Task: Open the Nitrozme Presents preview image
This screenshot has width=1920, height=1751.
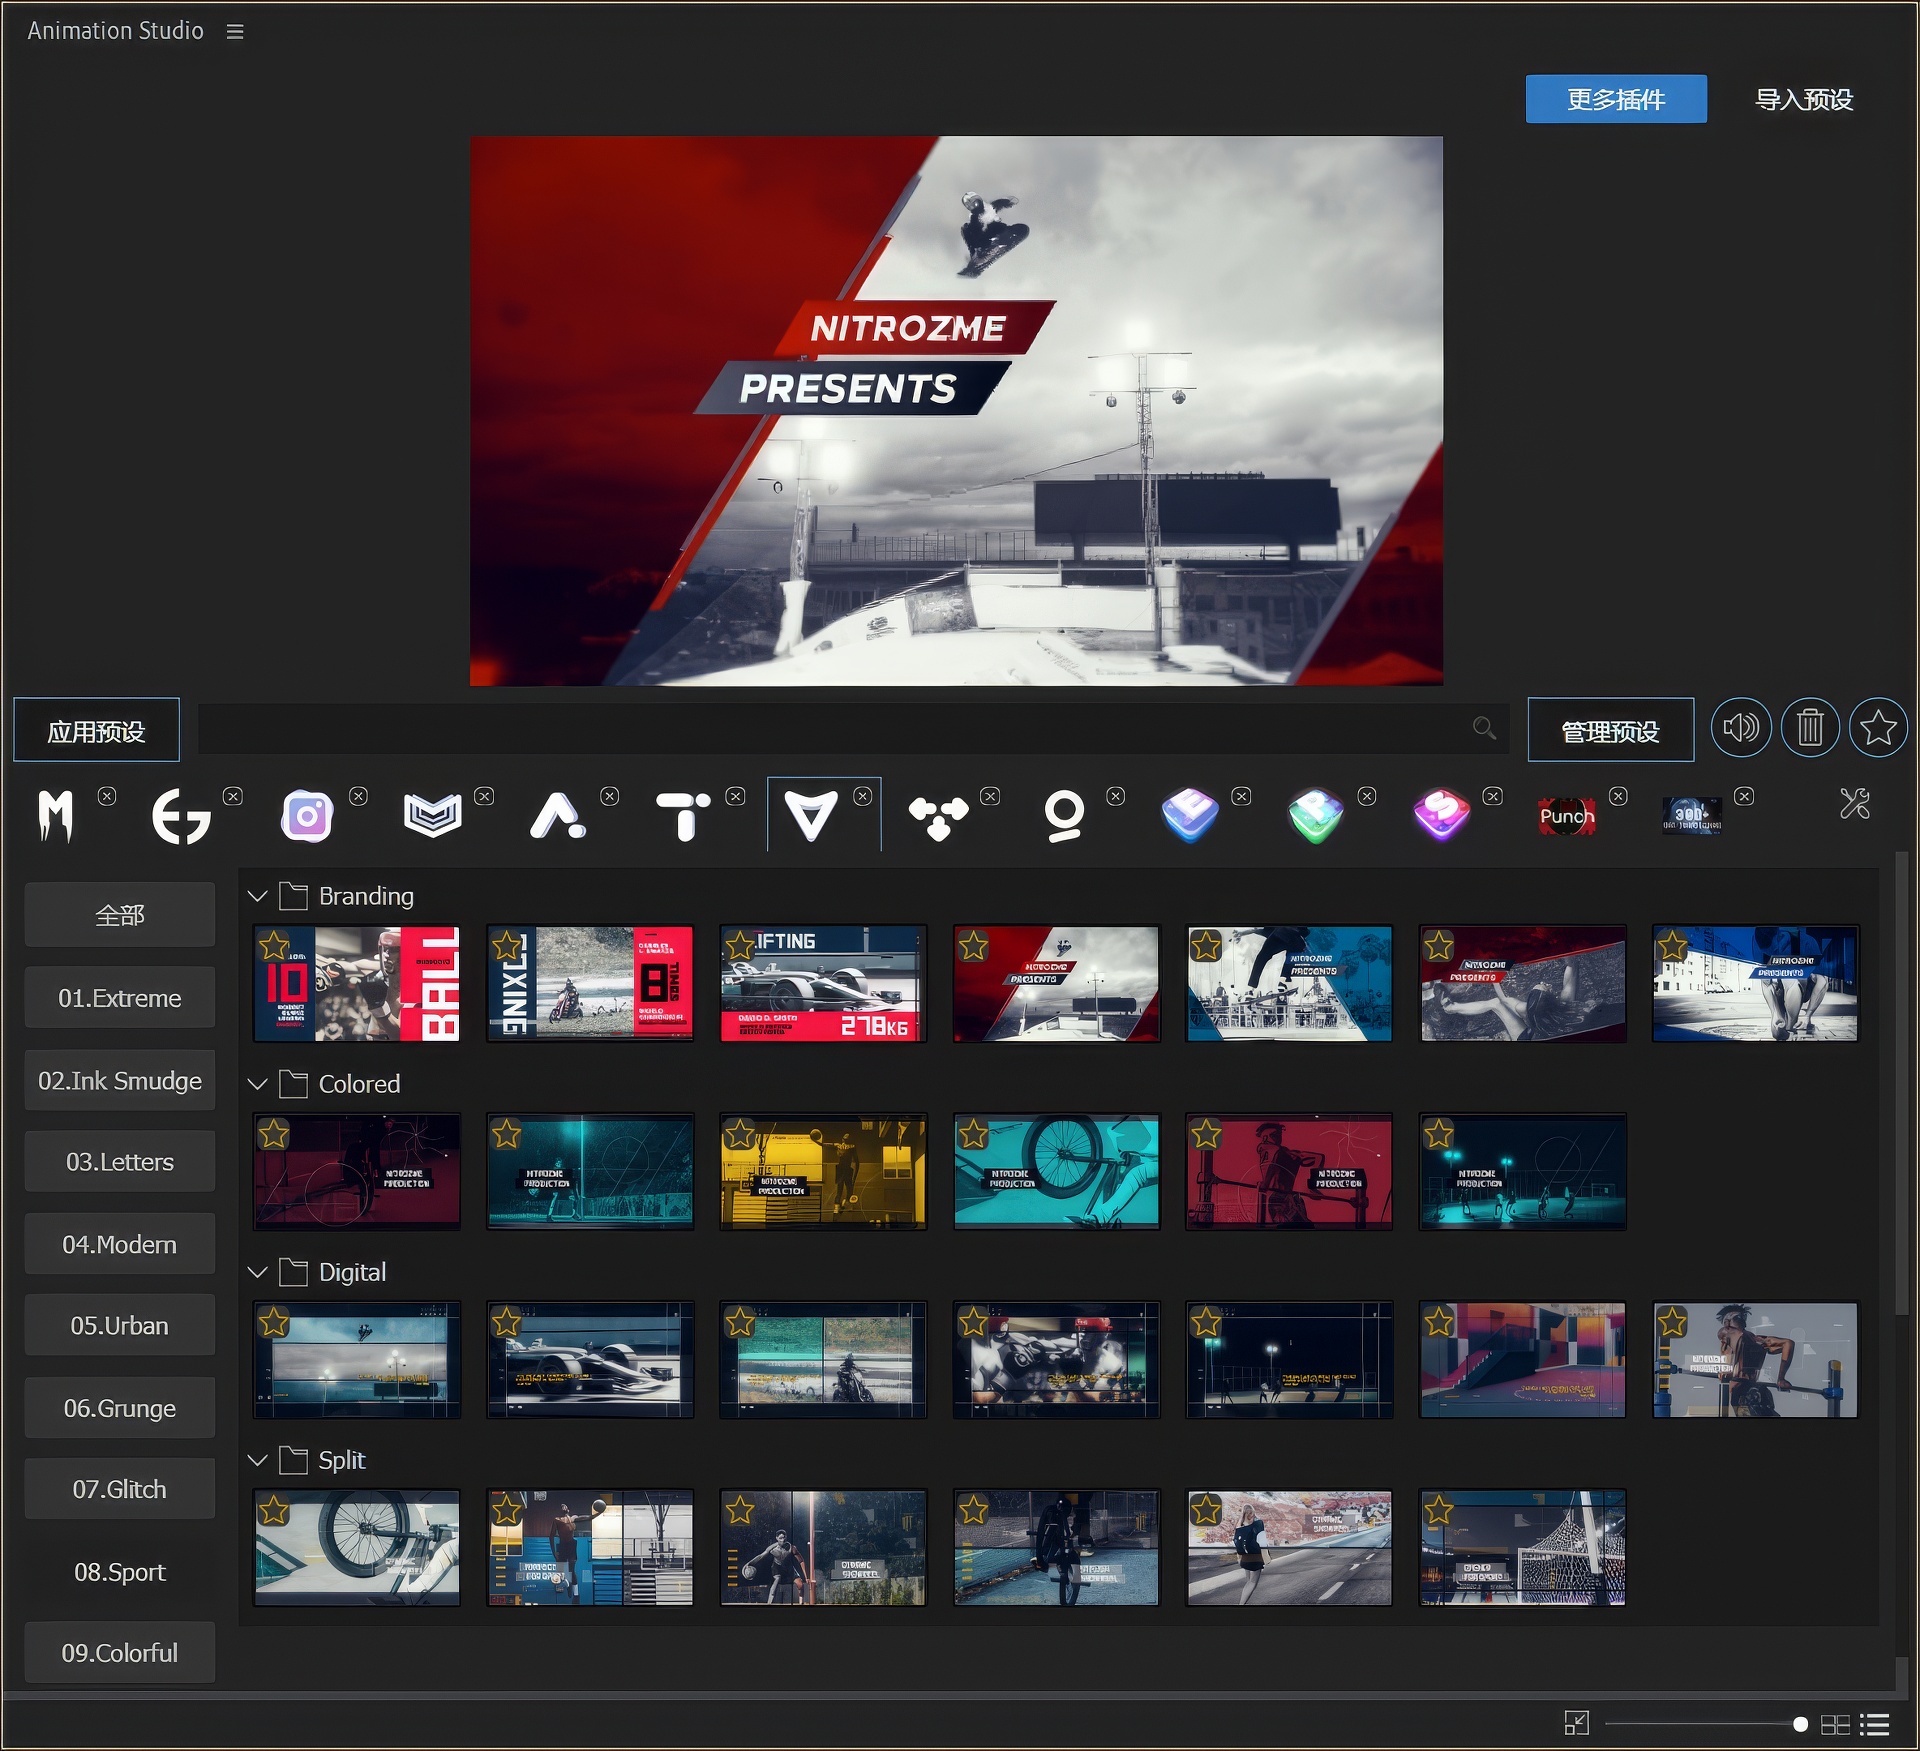Action: pyautogui.click(x=956, y=411)
